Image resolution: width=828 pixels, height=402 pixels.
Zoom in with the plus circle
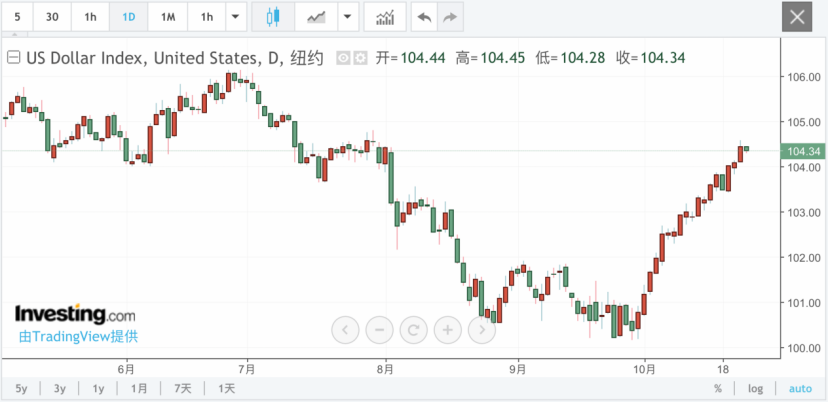[448, 330]
